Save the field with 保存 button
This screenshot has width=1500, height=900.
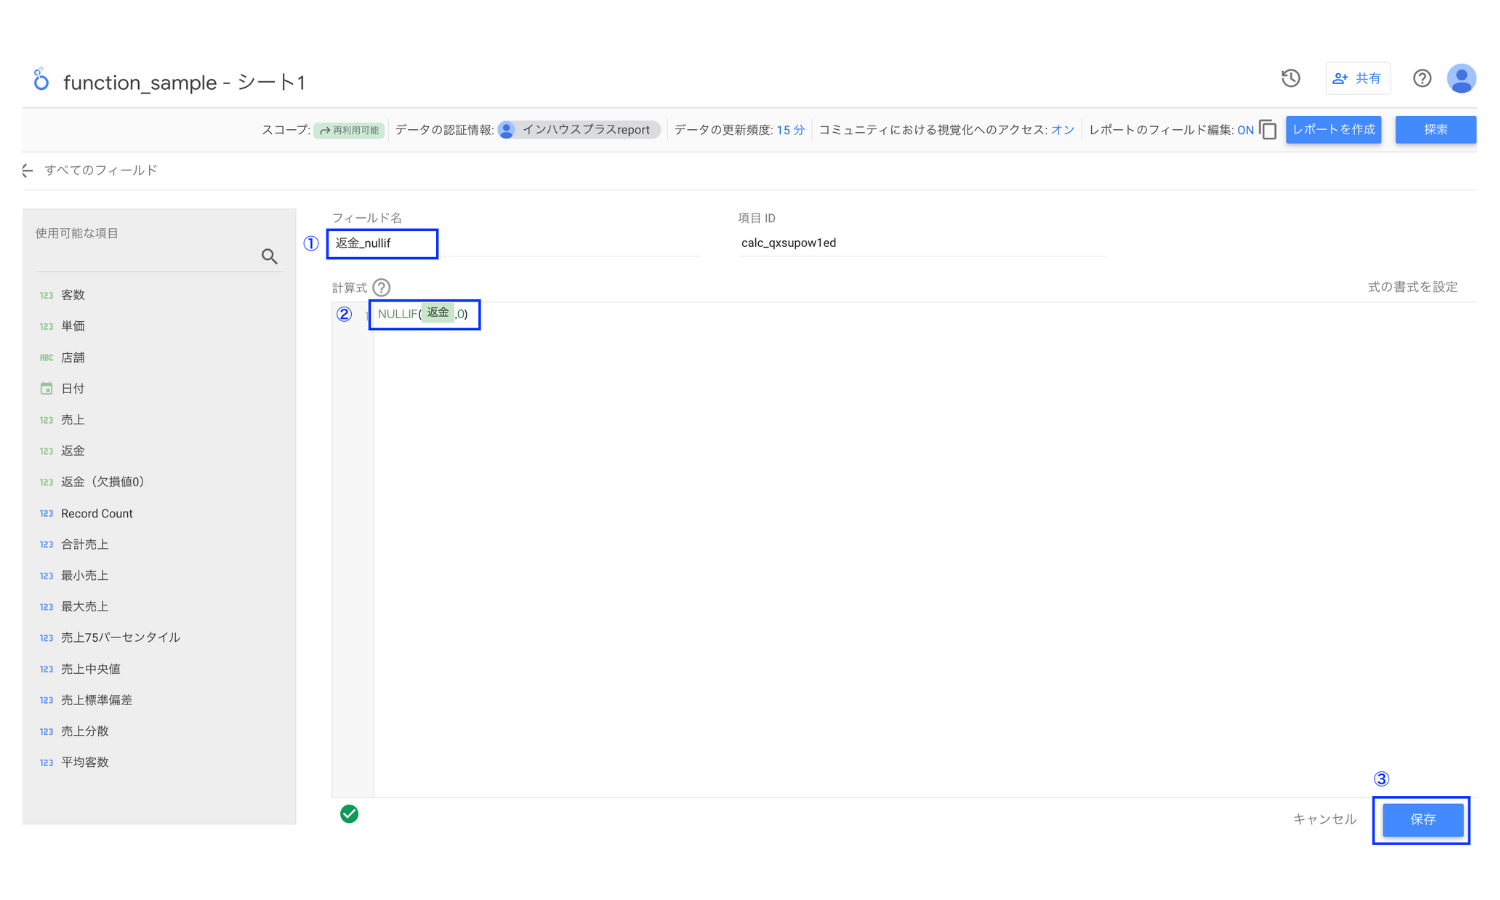[1422, 819]
